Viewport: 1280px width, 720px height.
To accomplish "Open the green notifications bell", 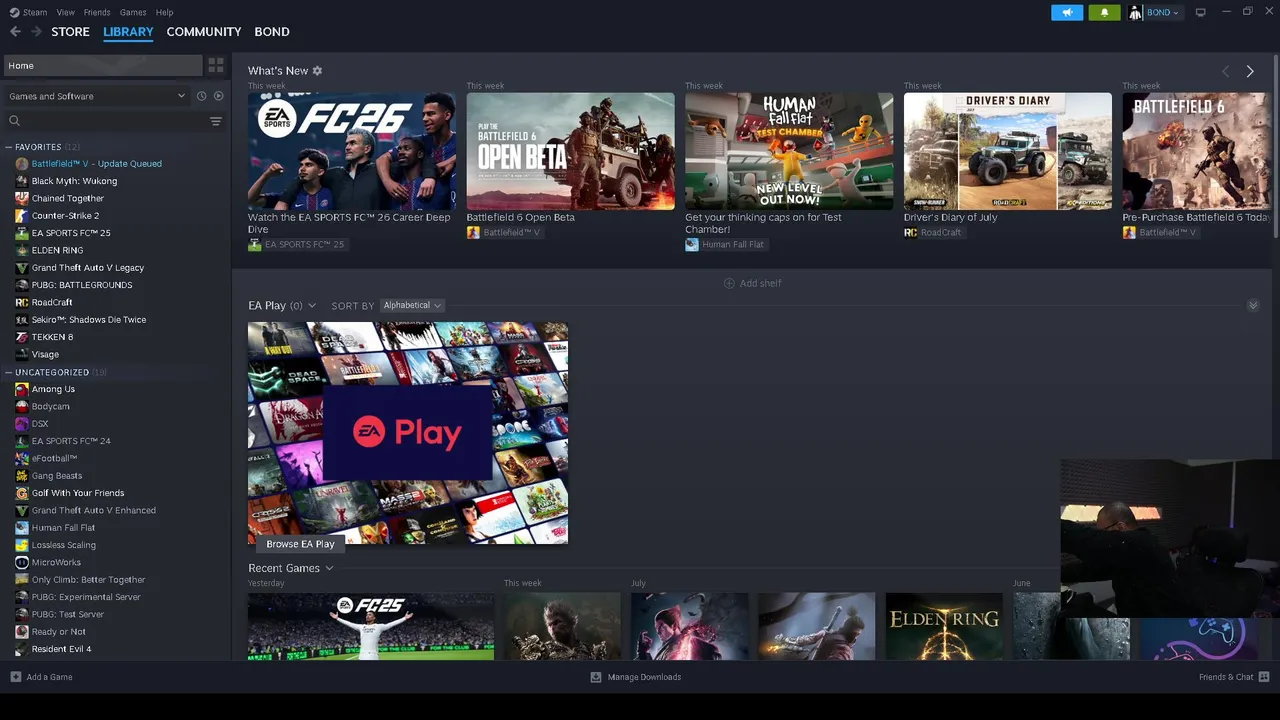I will point(1104,12).
